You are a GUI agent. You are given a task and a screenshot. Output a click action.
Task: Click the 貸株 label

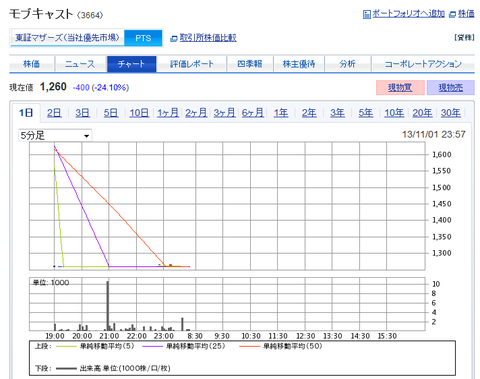[464, 38]
